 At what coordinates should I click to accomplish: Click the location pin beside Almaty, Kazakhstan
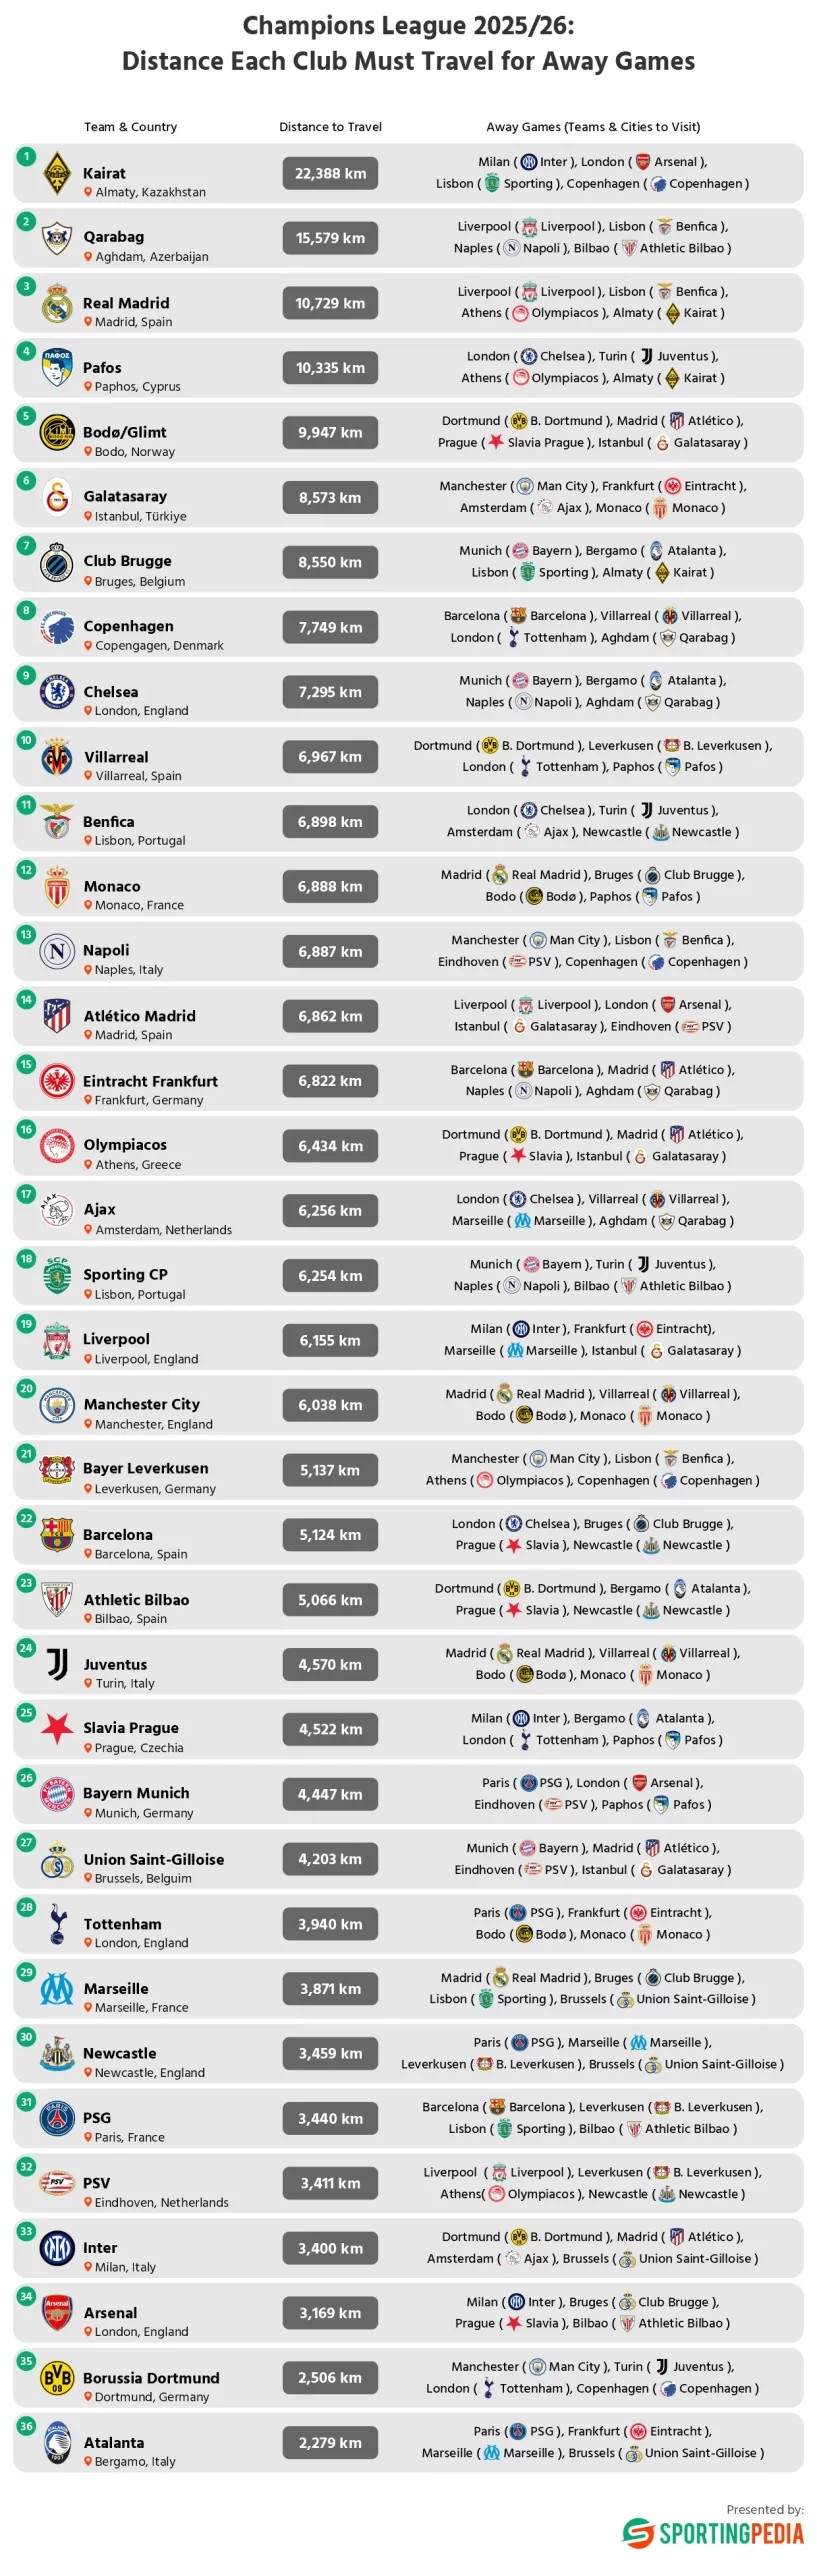point(88,192)
